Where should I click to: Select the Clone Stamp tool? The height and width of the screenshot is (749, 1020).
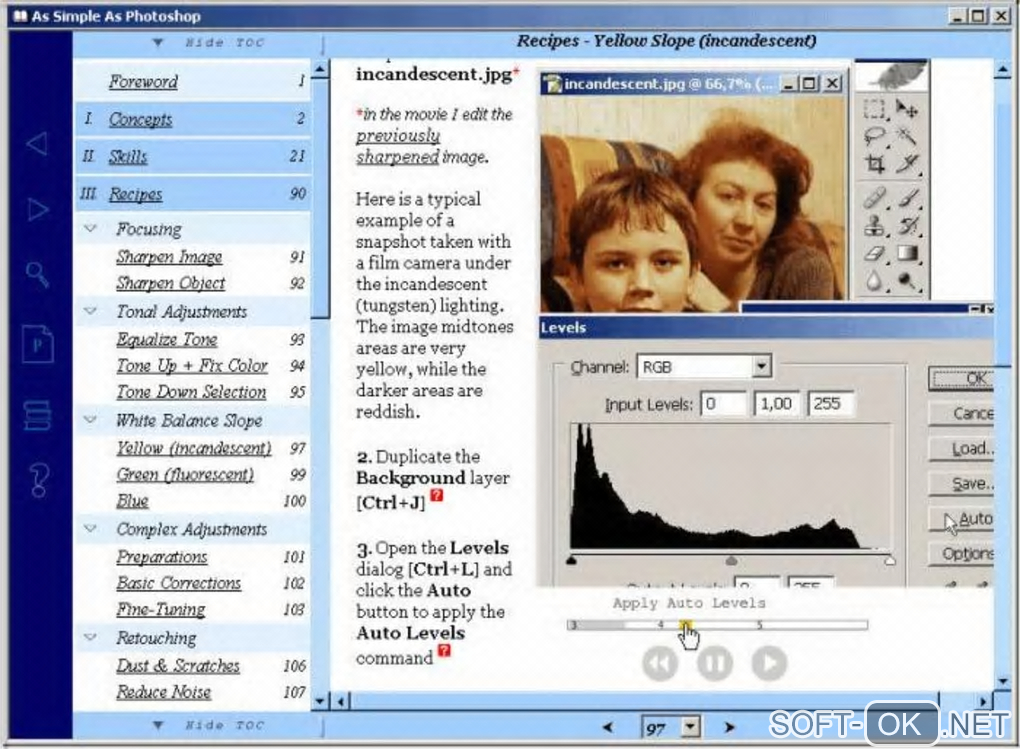coord(874,225)
